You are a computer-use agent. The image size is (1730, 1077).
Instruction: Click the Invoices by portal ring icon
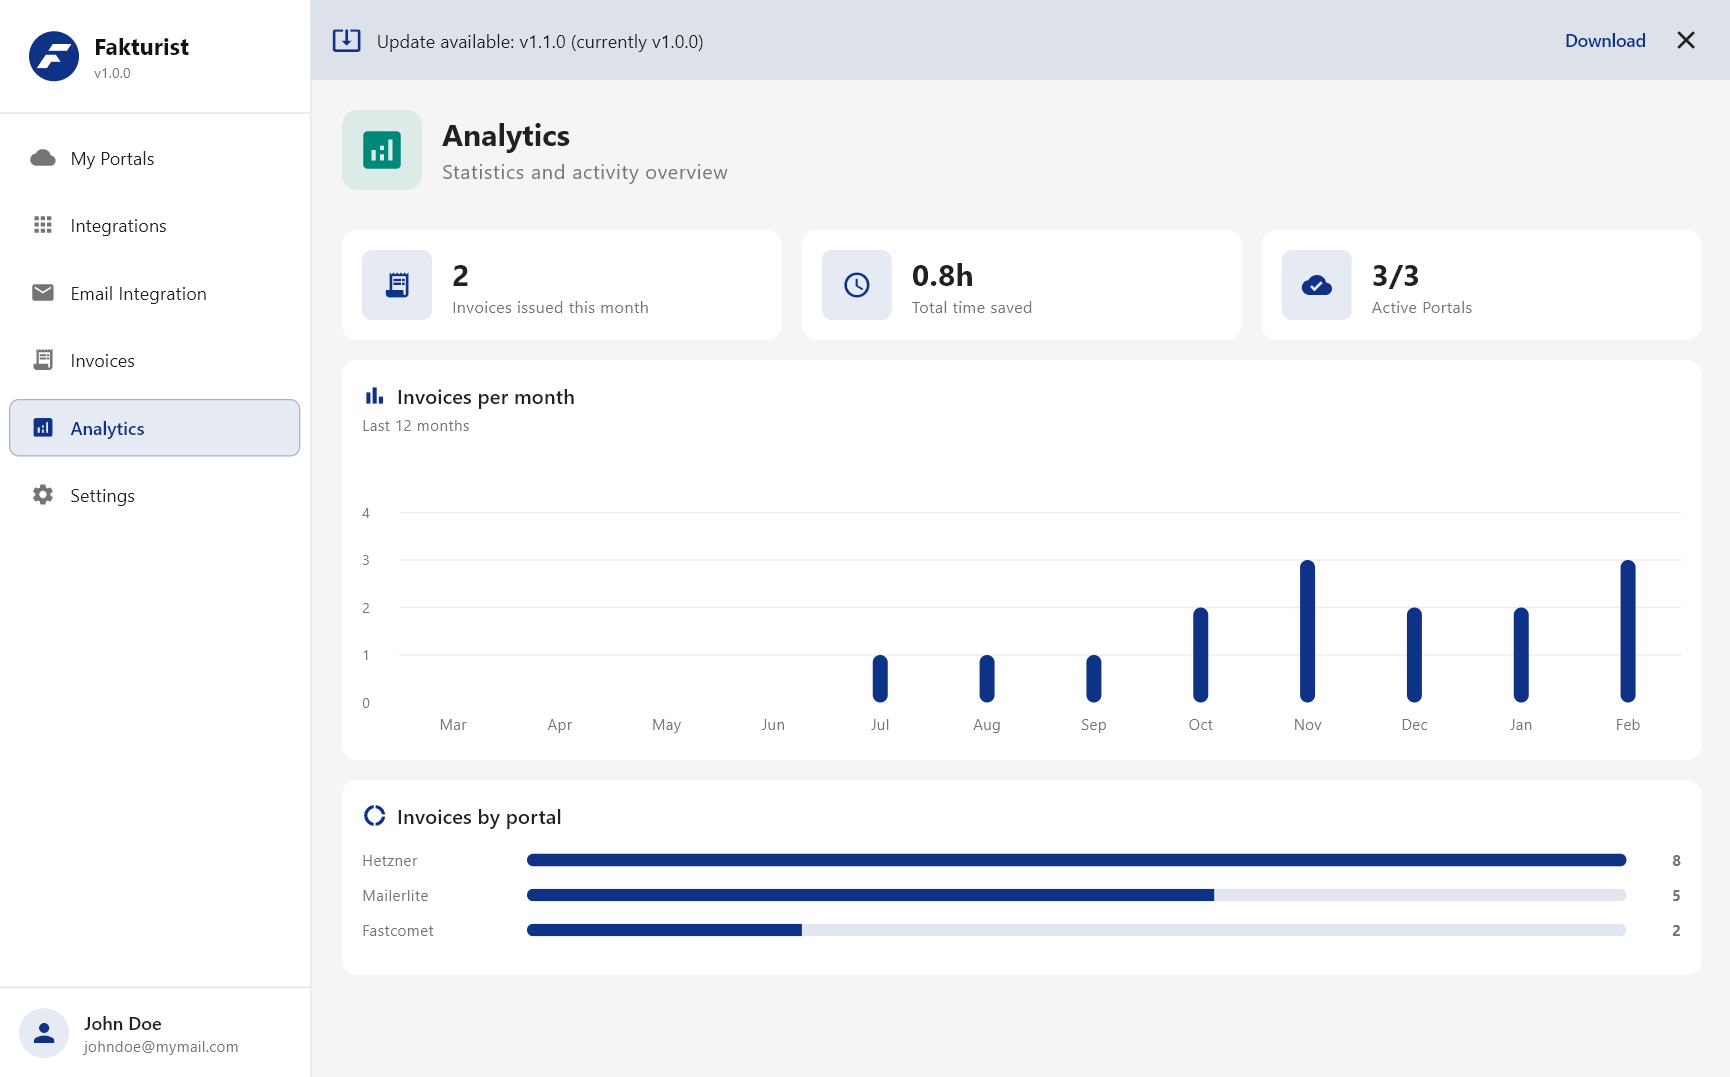click(374, 816)
